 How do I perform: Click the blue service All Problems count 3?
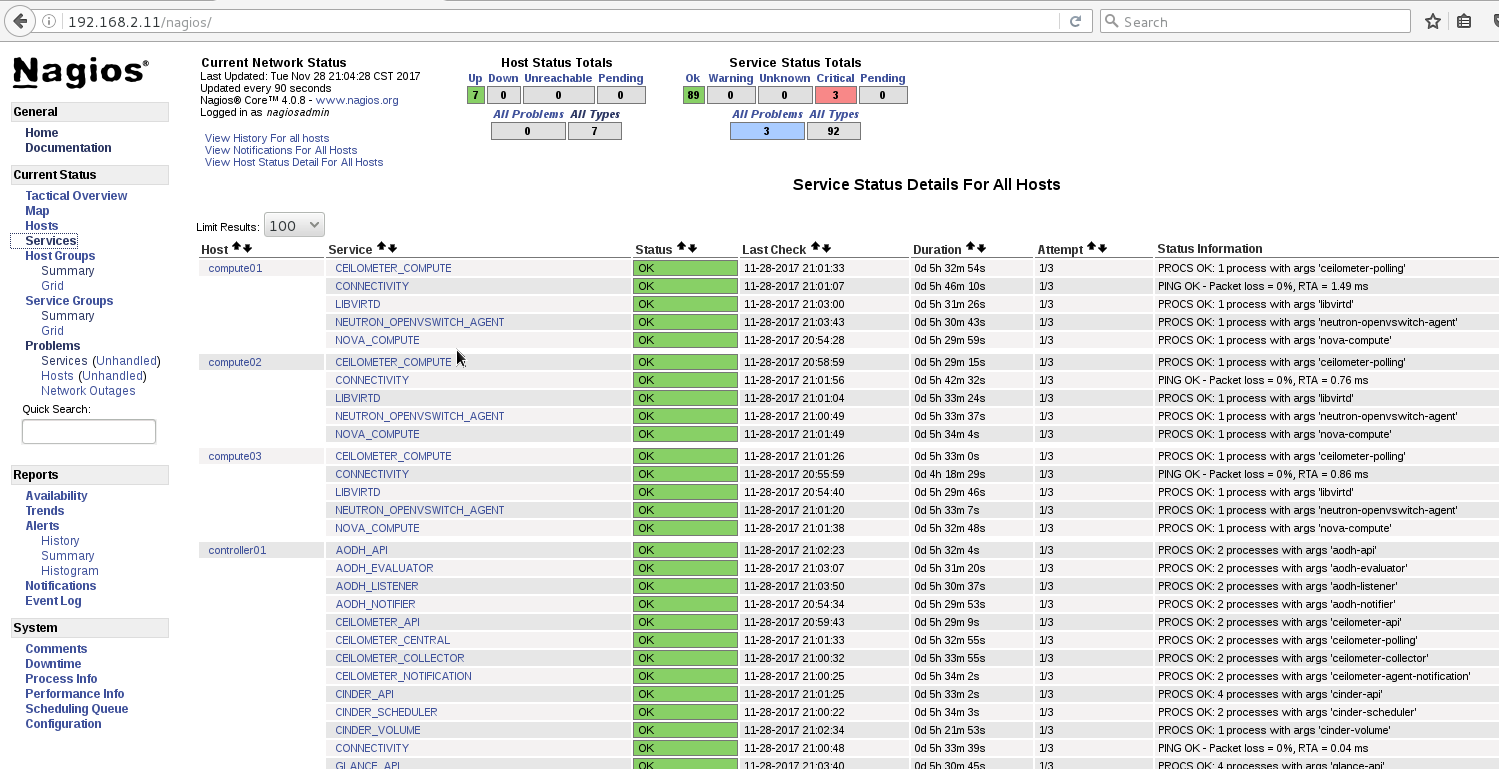pos(767,130)
